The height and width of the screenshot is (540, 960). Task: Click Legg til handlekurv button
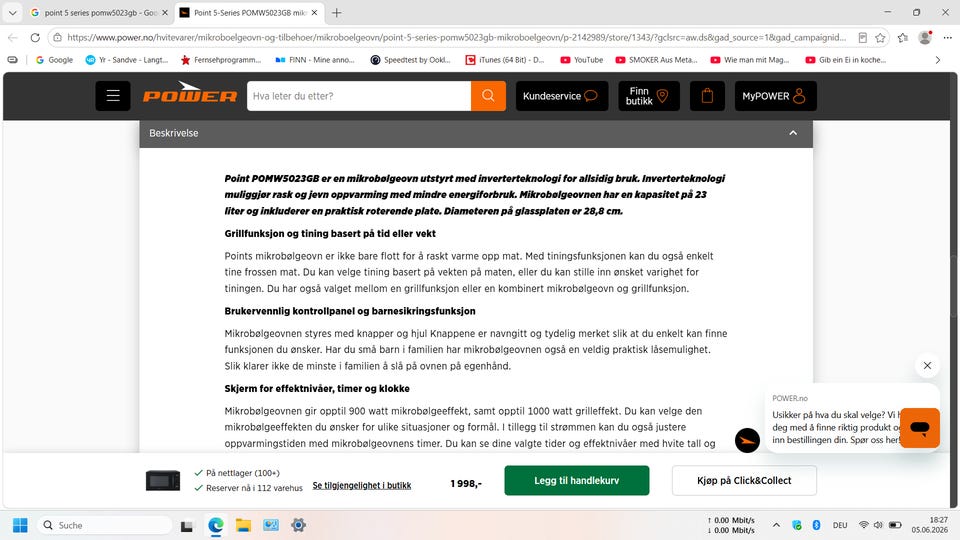pyautogui.click(x=577, y=481)
